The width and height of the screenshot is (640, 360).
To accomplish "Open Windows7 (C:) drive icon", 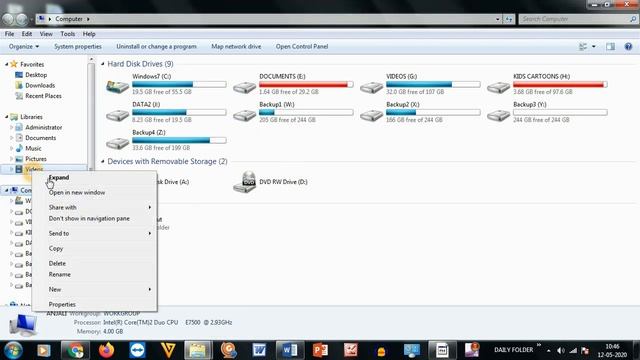I will 118,86.
